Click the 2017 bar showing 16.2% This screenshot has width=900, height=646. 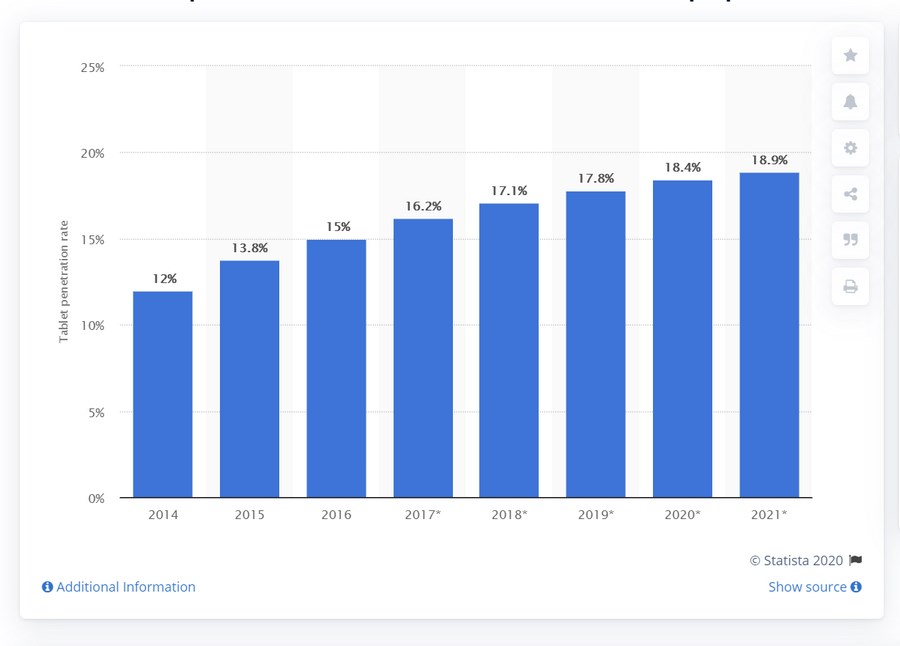[423, 358]
